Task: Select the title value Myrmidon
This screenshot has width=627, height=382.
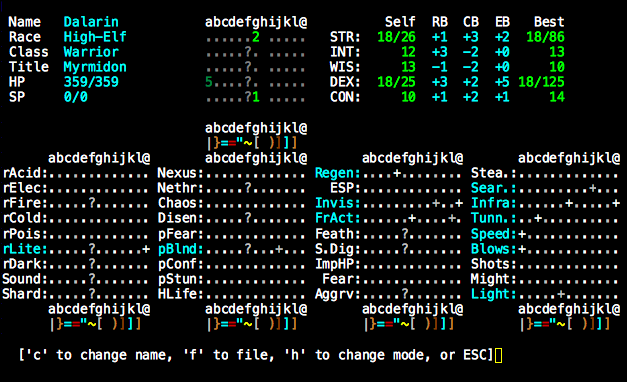Action: pos(95,67)
